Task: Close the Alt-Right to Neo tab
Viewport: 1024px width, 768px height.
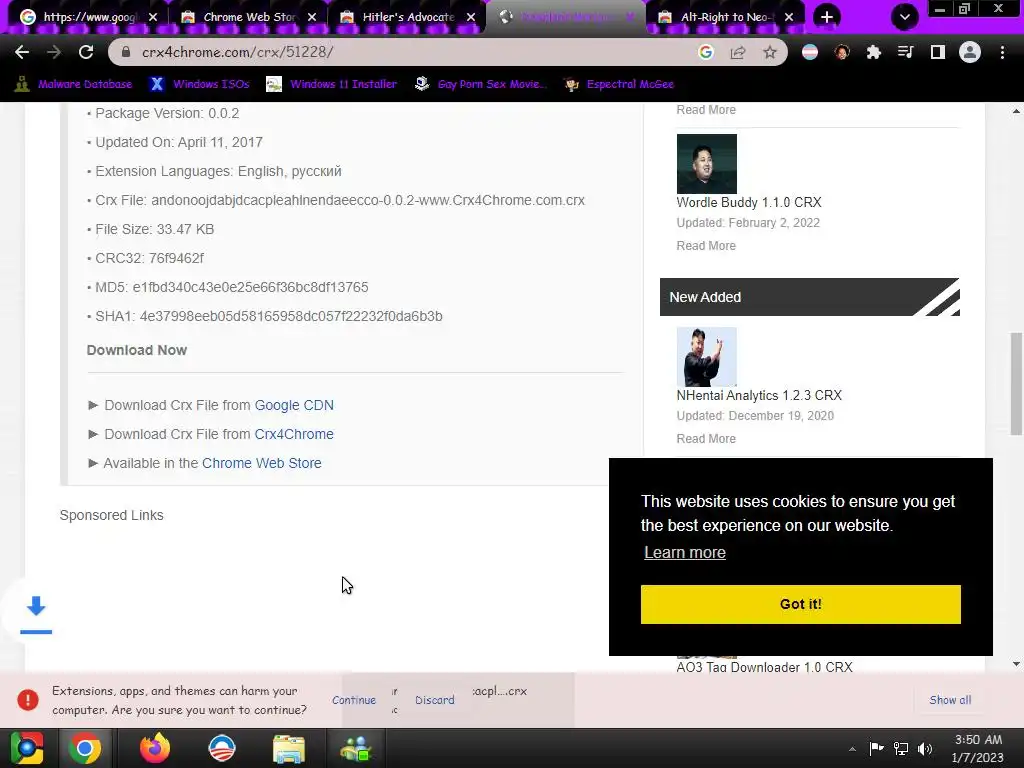Action: click(x=789, y=17)
